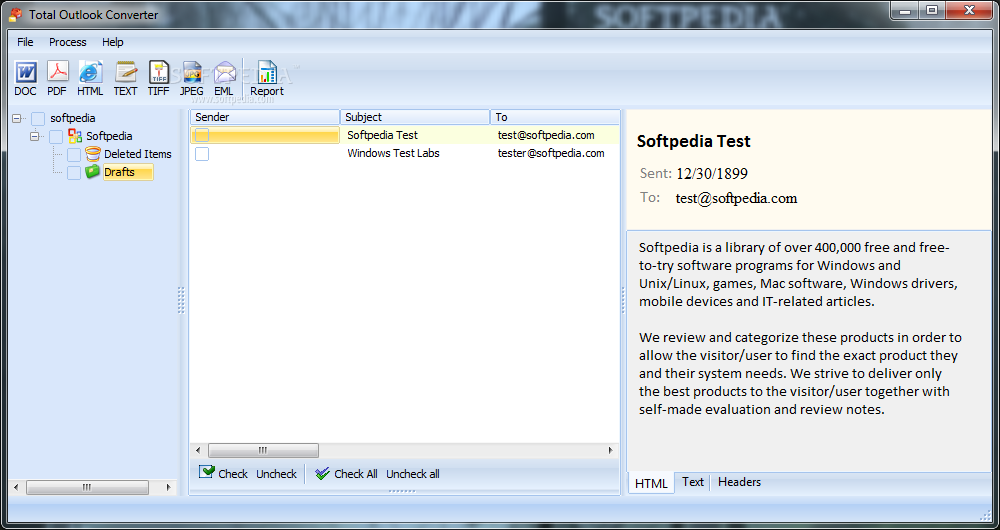Open the Process menu
The image size is (1000, 530).
click(x=68, y=42)
